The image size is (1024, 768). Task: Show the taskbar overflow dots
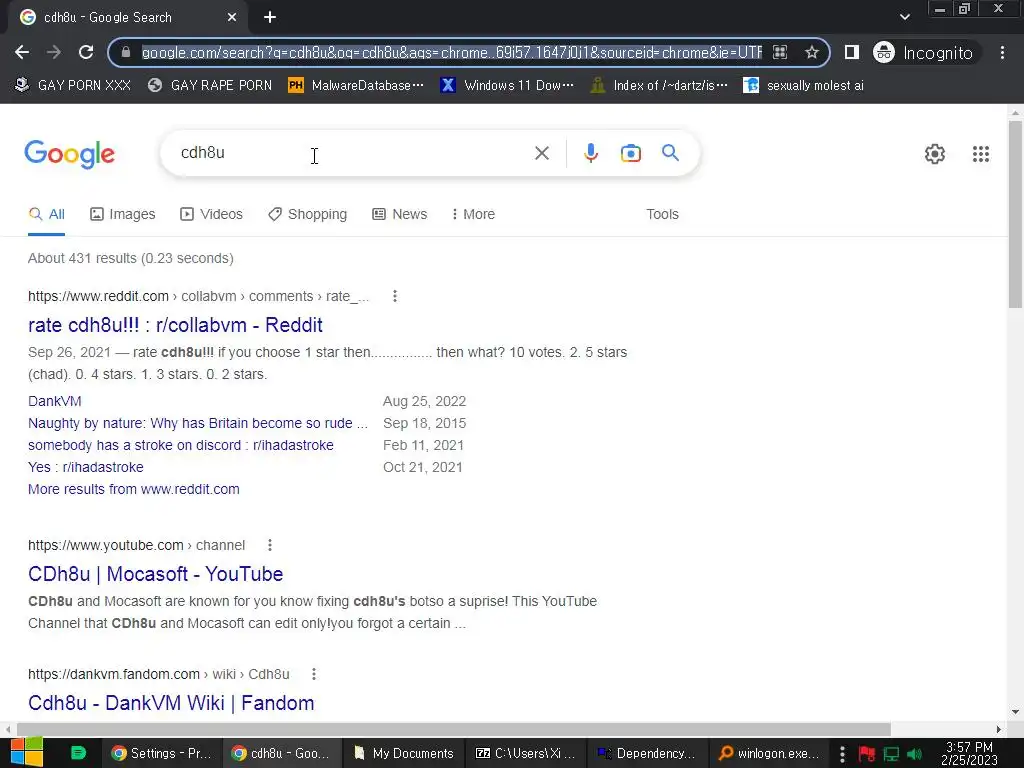842,754
